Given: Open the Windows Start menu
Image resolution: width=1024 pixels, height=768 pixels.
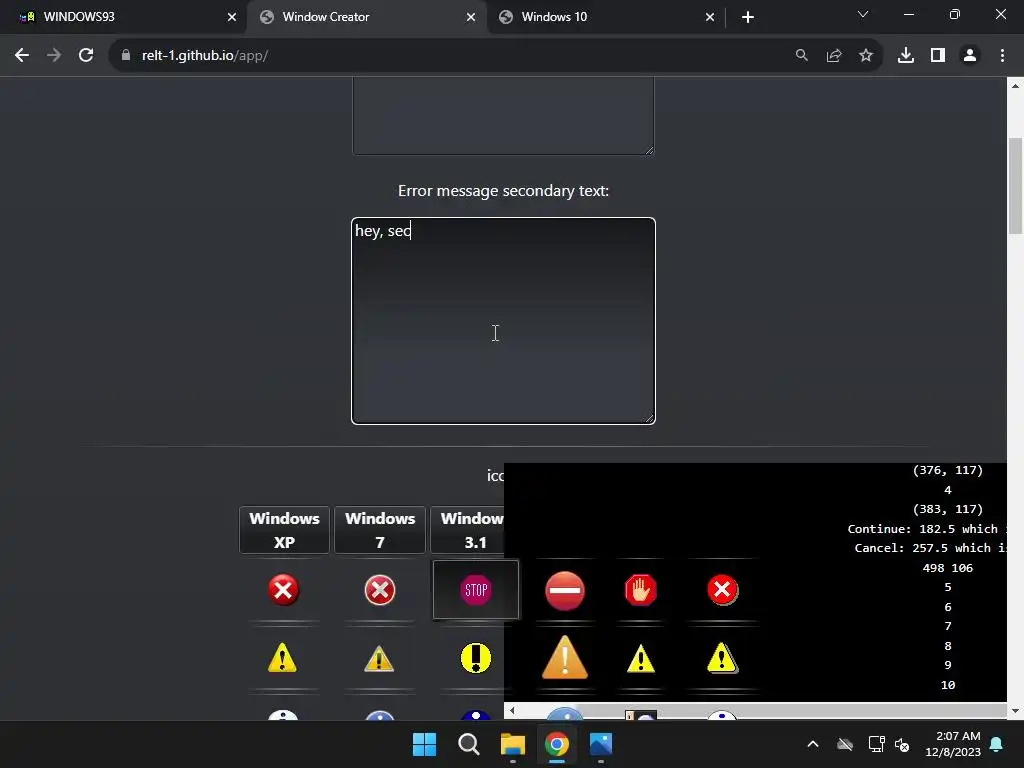Looking at the screenshot, I should pos(424,744).
